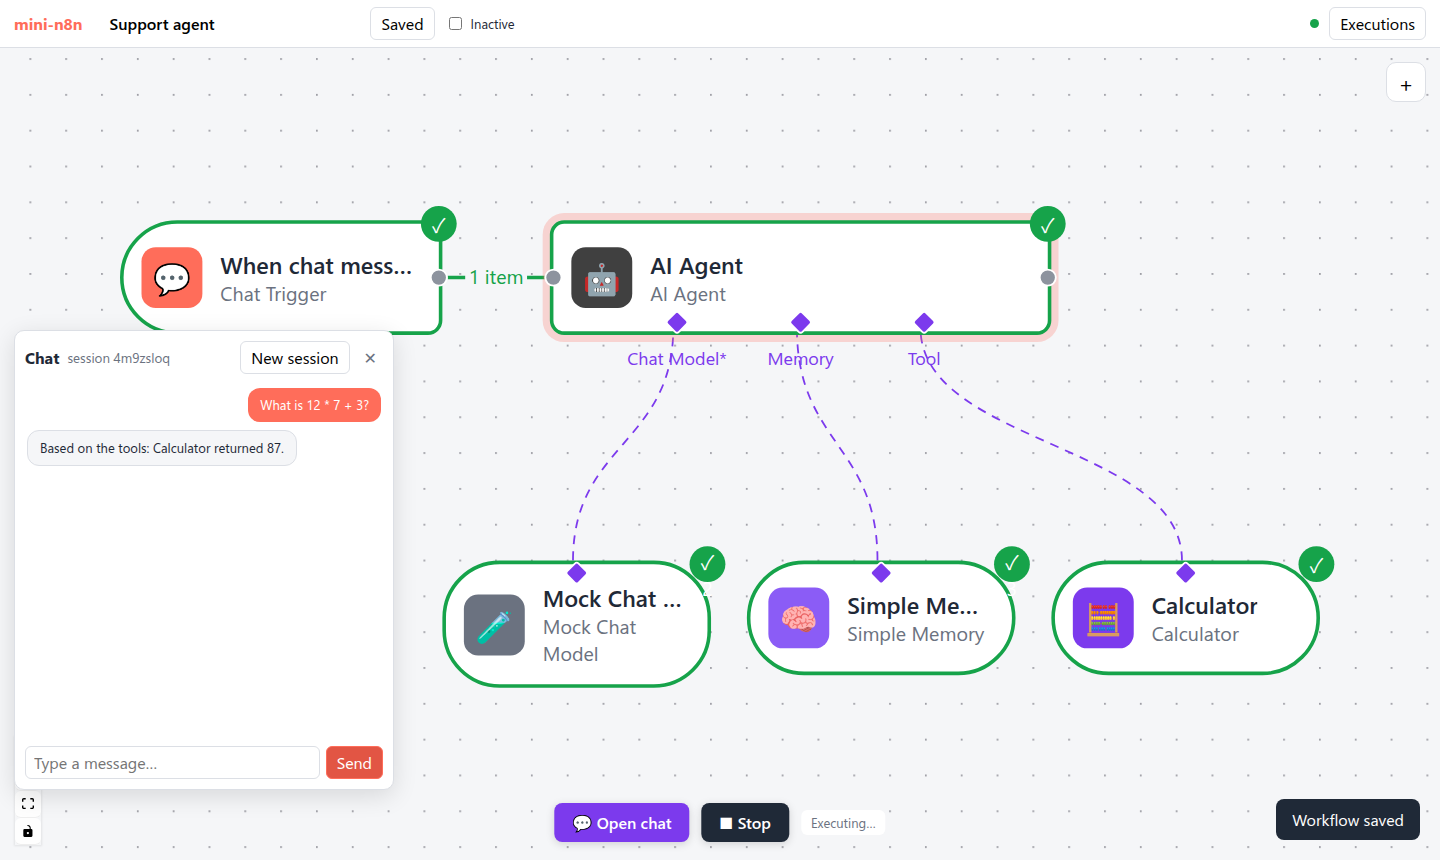Send the chat message

click(354, 763)
